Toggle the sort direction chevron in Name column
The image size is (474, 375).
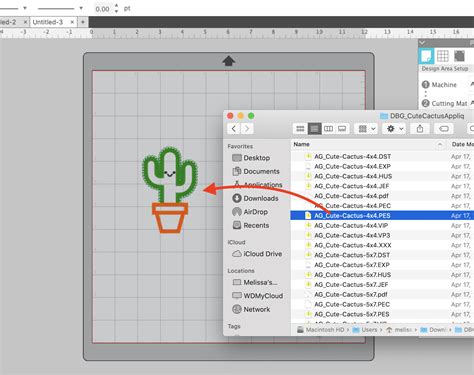440,144
